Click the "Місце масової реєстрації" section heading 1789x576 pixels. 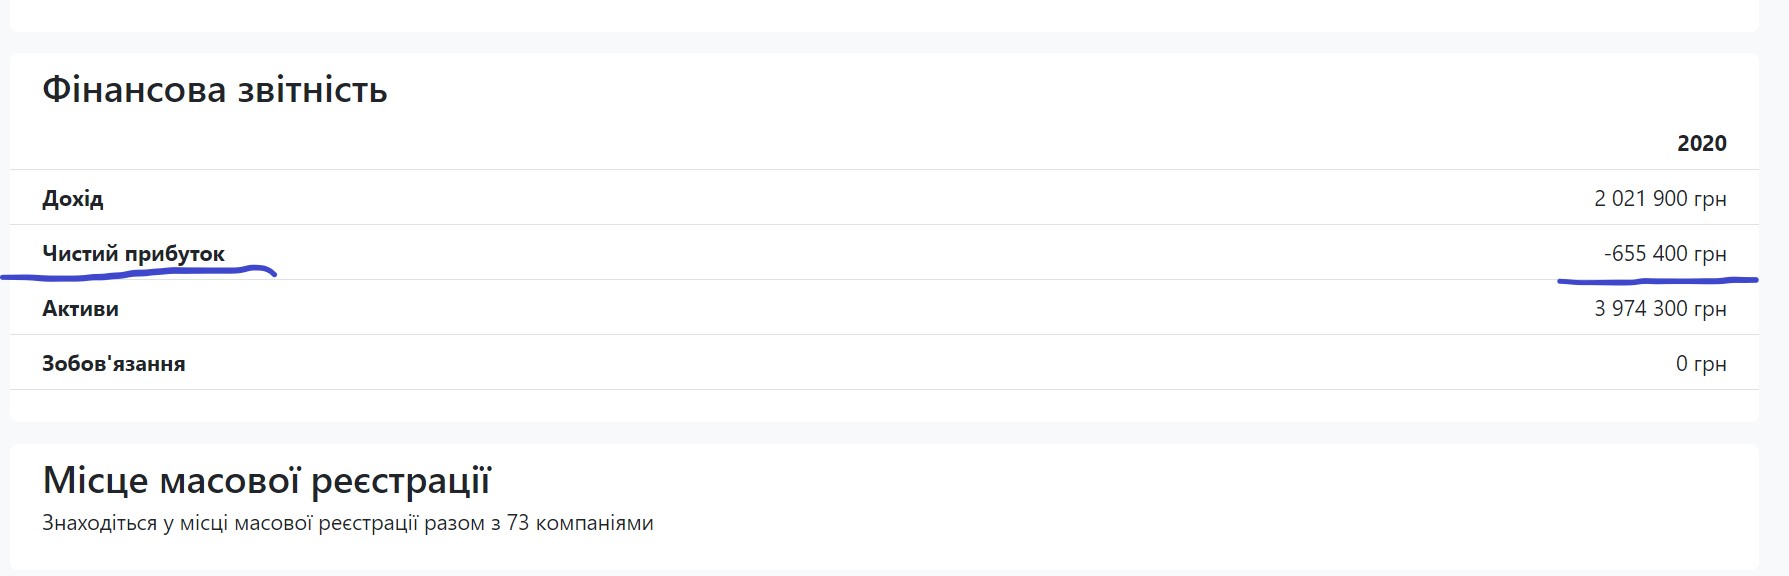(x=266, y=481)
